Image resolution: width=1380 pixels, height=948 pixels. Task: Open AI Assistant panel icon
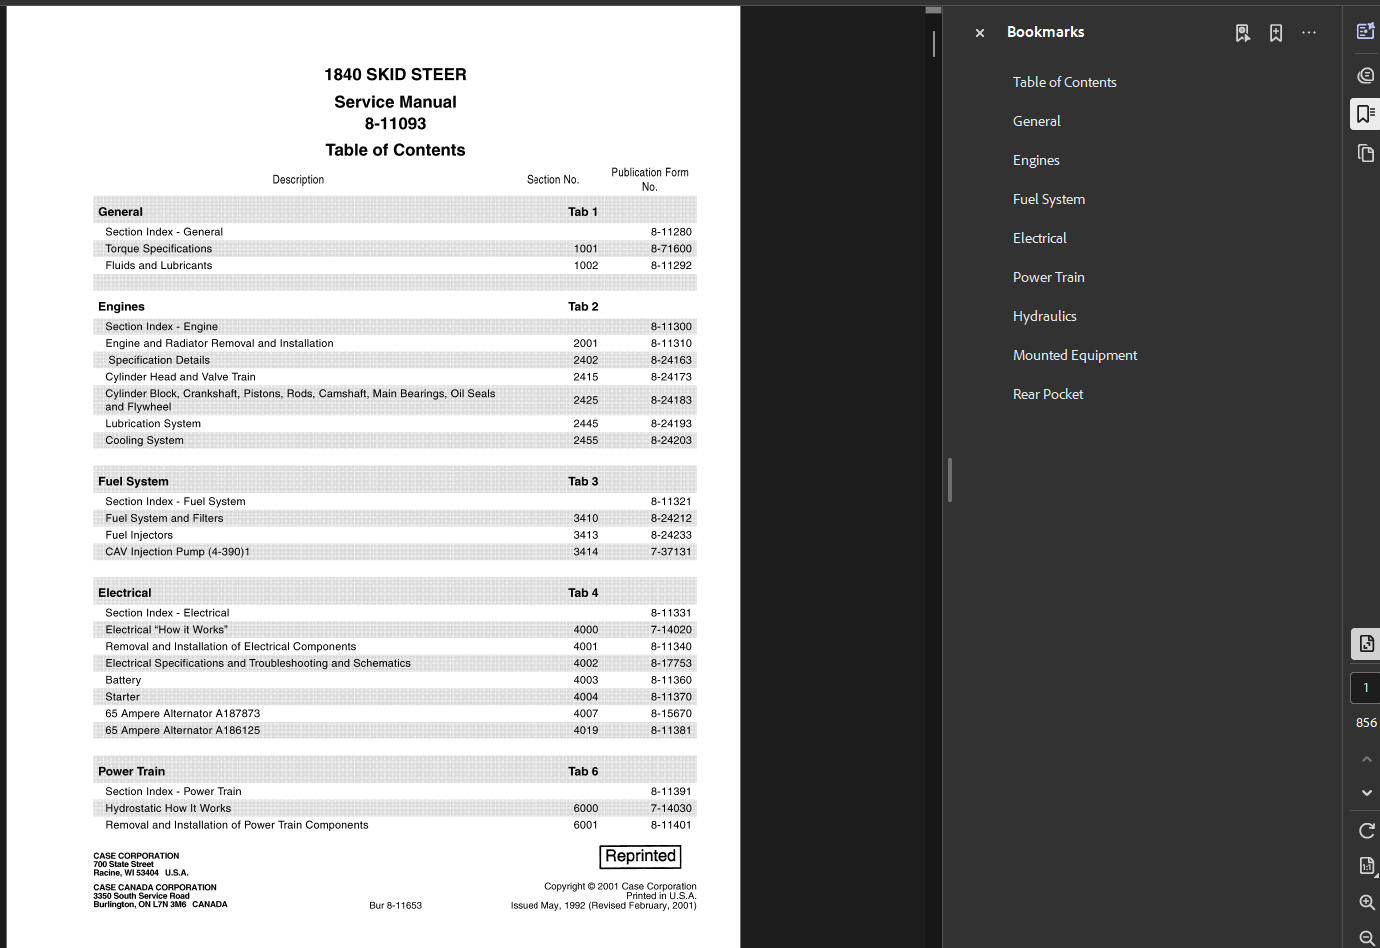1365,31
